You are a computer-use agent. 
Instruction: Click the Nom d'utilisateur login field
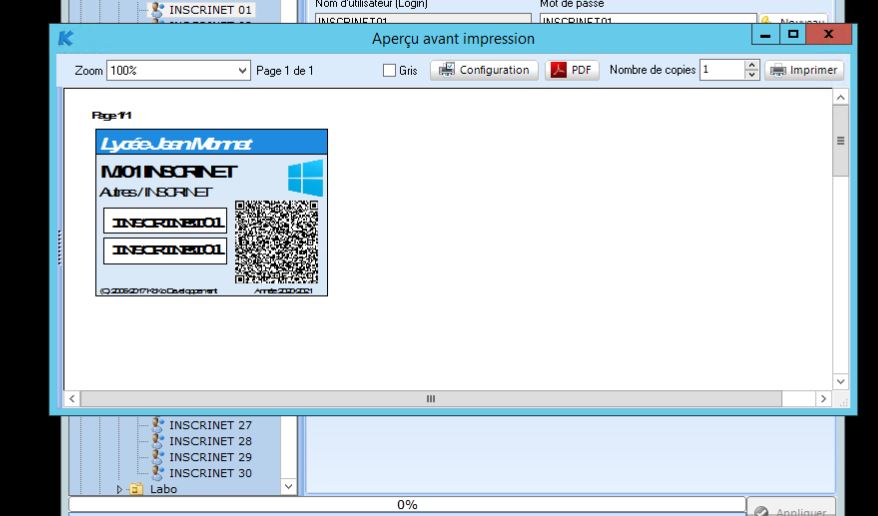click(x=423, y=18)
